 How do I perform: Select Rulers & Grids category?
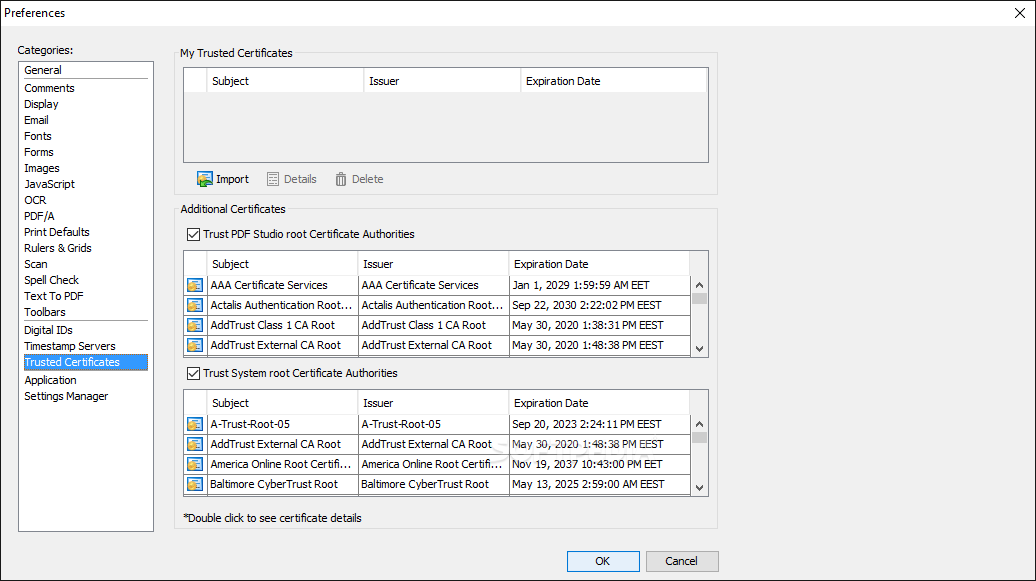[57, 248]
